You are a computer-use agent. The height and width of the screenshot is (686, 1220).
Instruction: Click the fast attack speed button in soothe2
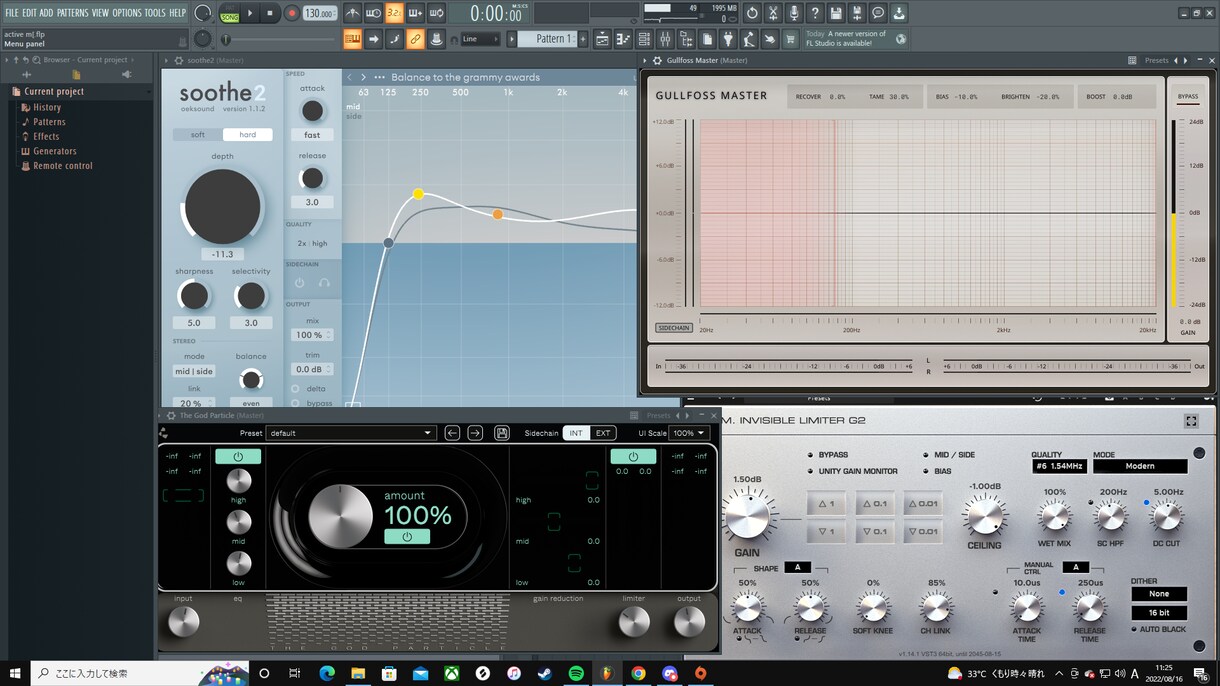click(x=312, y=135)
